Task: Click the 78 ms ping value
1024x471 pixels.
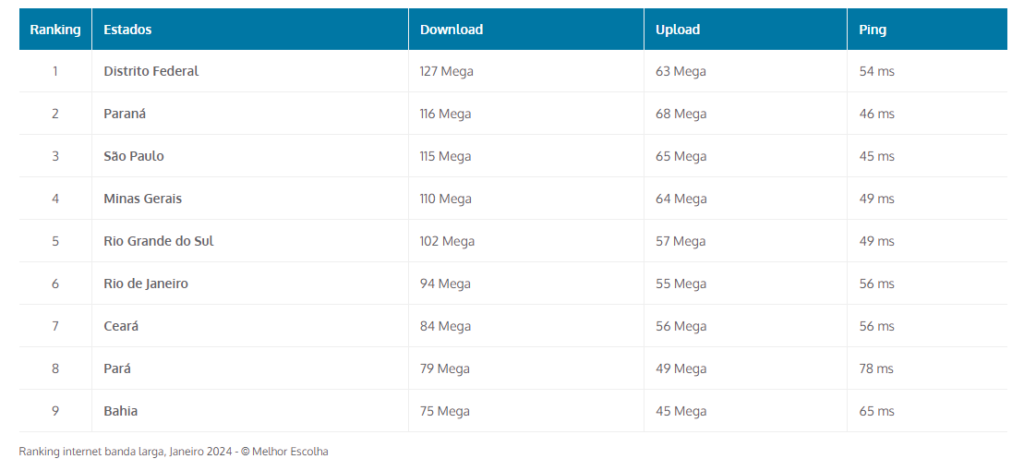Action: 877,369
